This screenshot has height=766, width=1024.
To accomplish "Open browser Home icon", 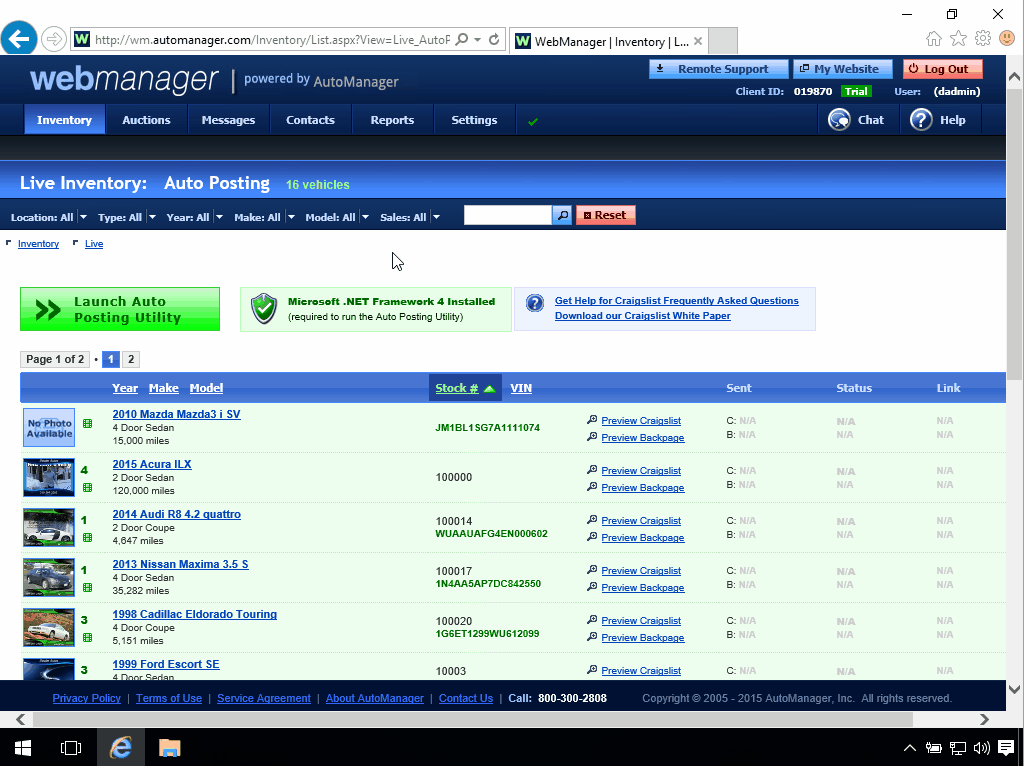I will tap(934, 39).
